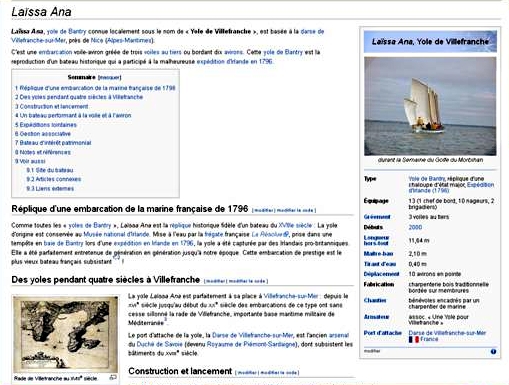Open the voiles au tiers link
509x385 pixels.
163,52
